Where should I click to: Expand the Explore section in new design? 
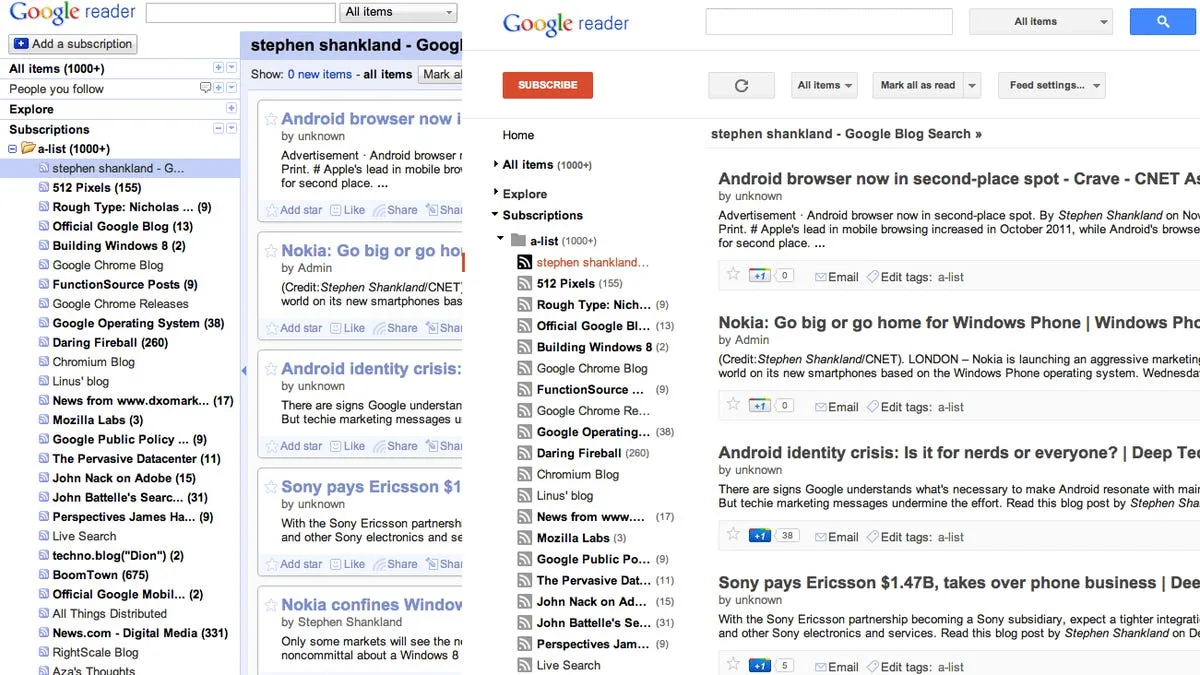pos(495,193)
